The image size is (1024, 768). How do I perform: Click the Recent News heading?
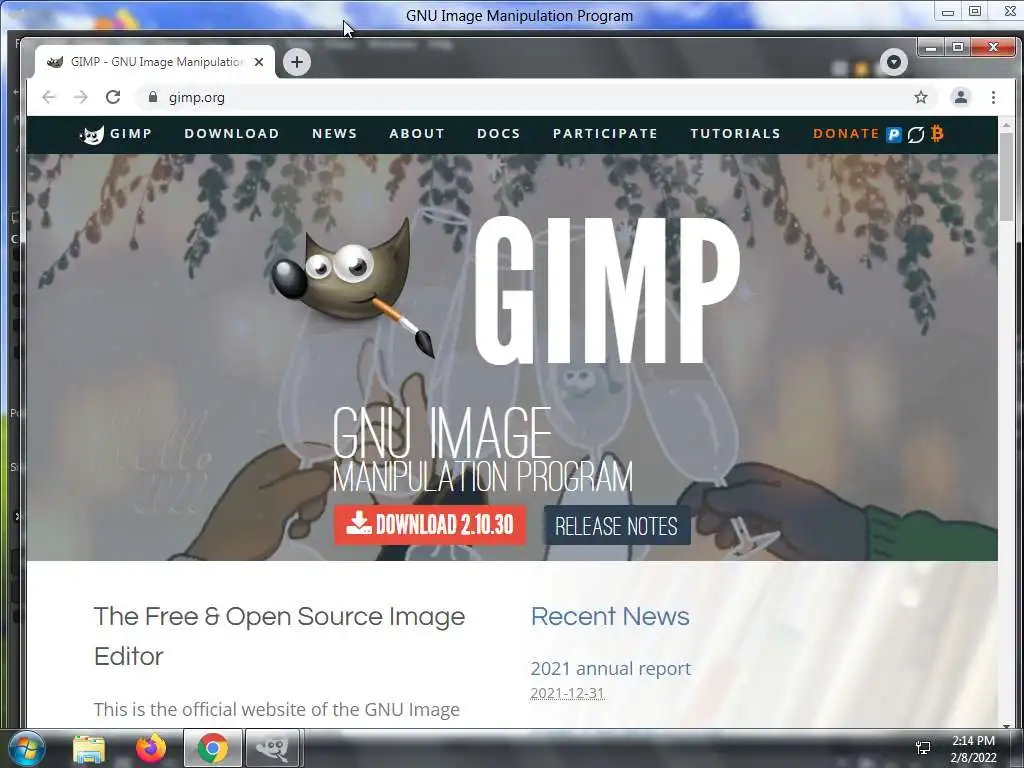610,616
